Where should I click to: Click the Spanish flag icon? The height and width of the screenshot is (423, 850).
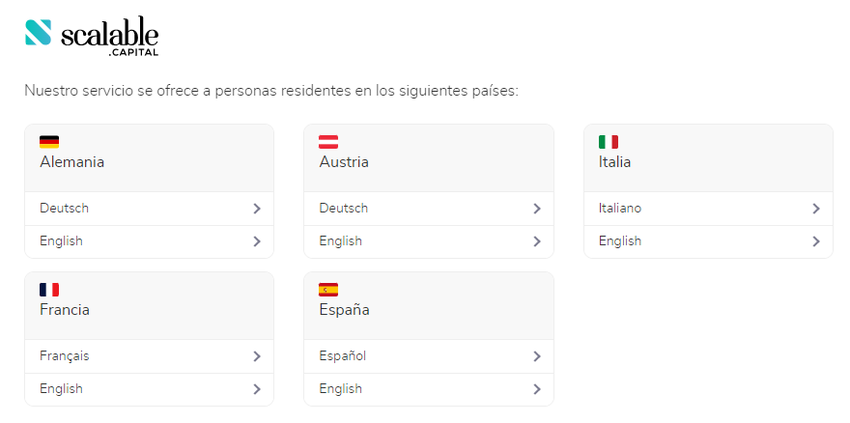[328, 290]
